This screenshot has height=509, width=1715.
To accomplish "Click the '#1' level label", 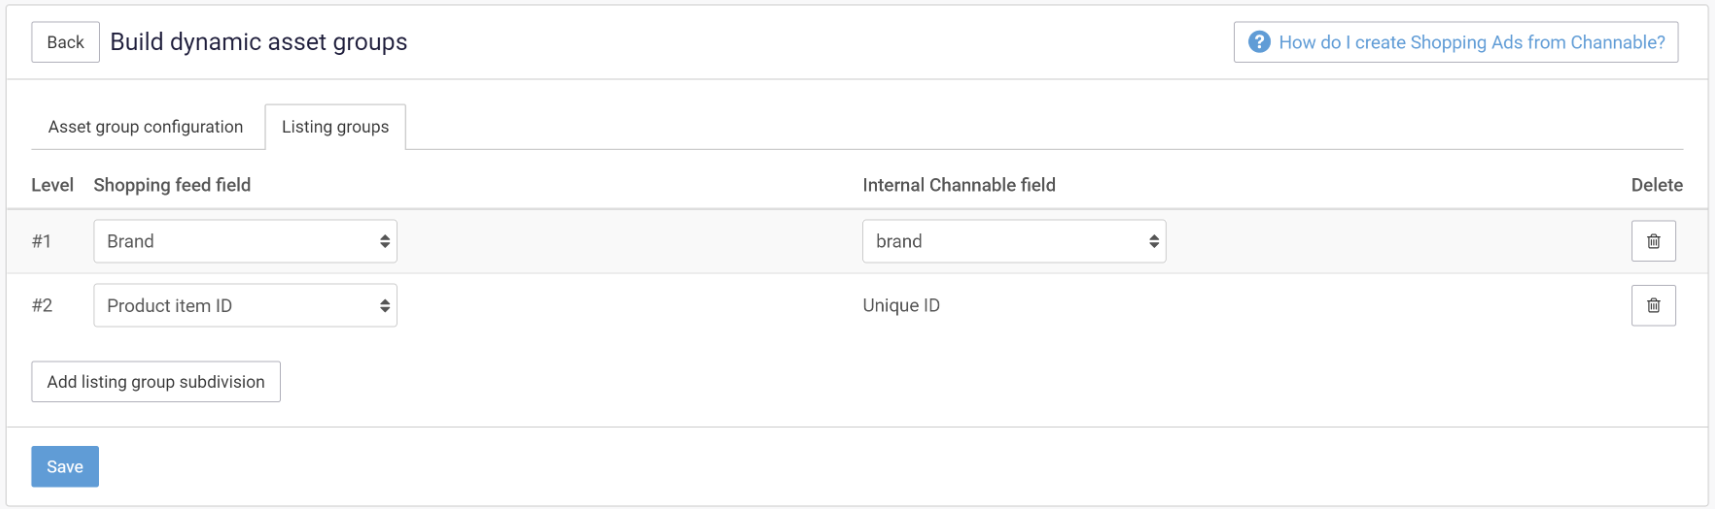I will pyautogui.click(x=41, y=241).
